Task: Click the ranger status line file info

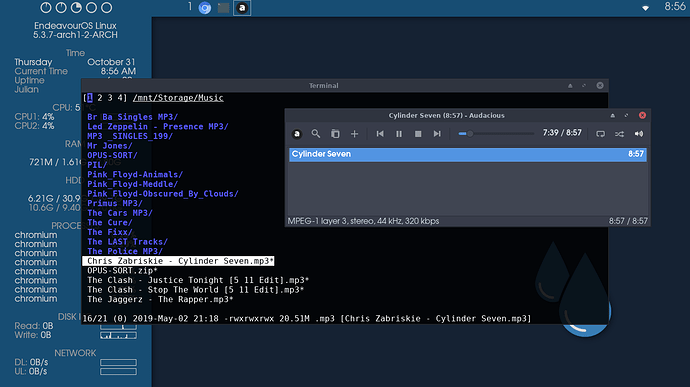Action: click(x=307, y=319)
